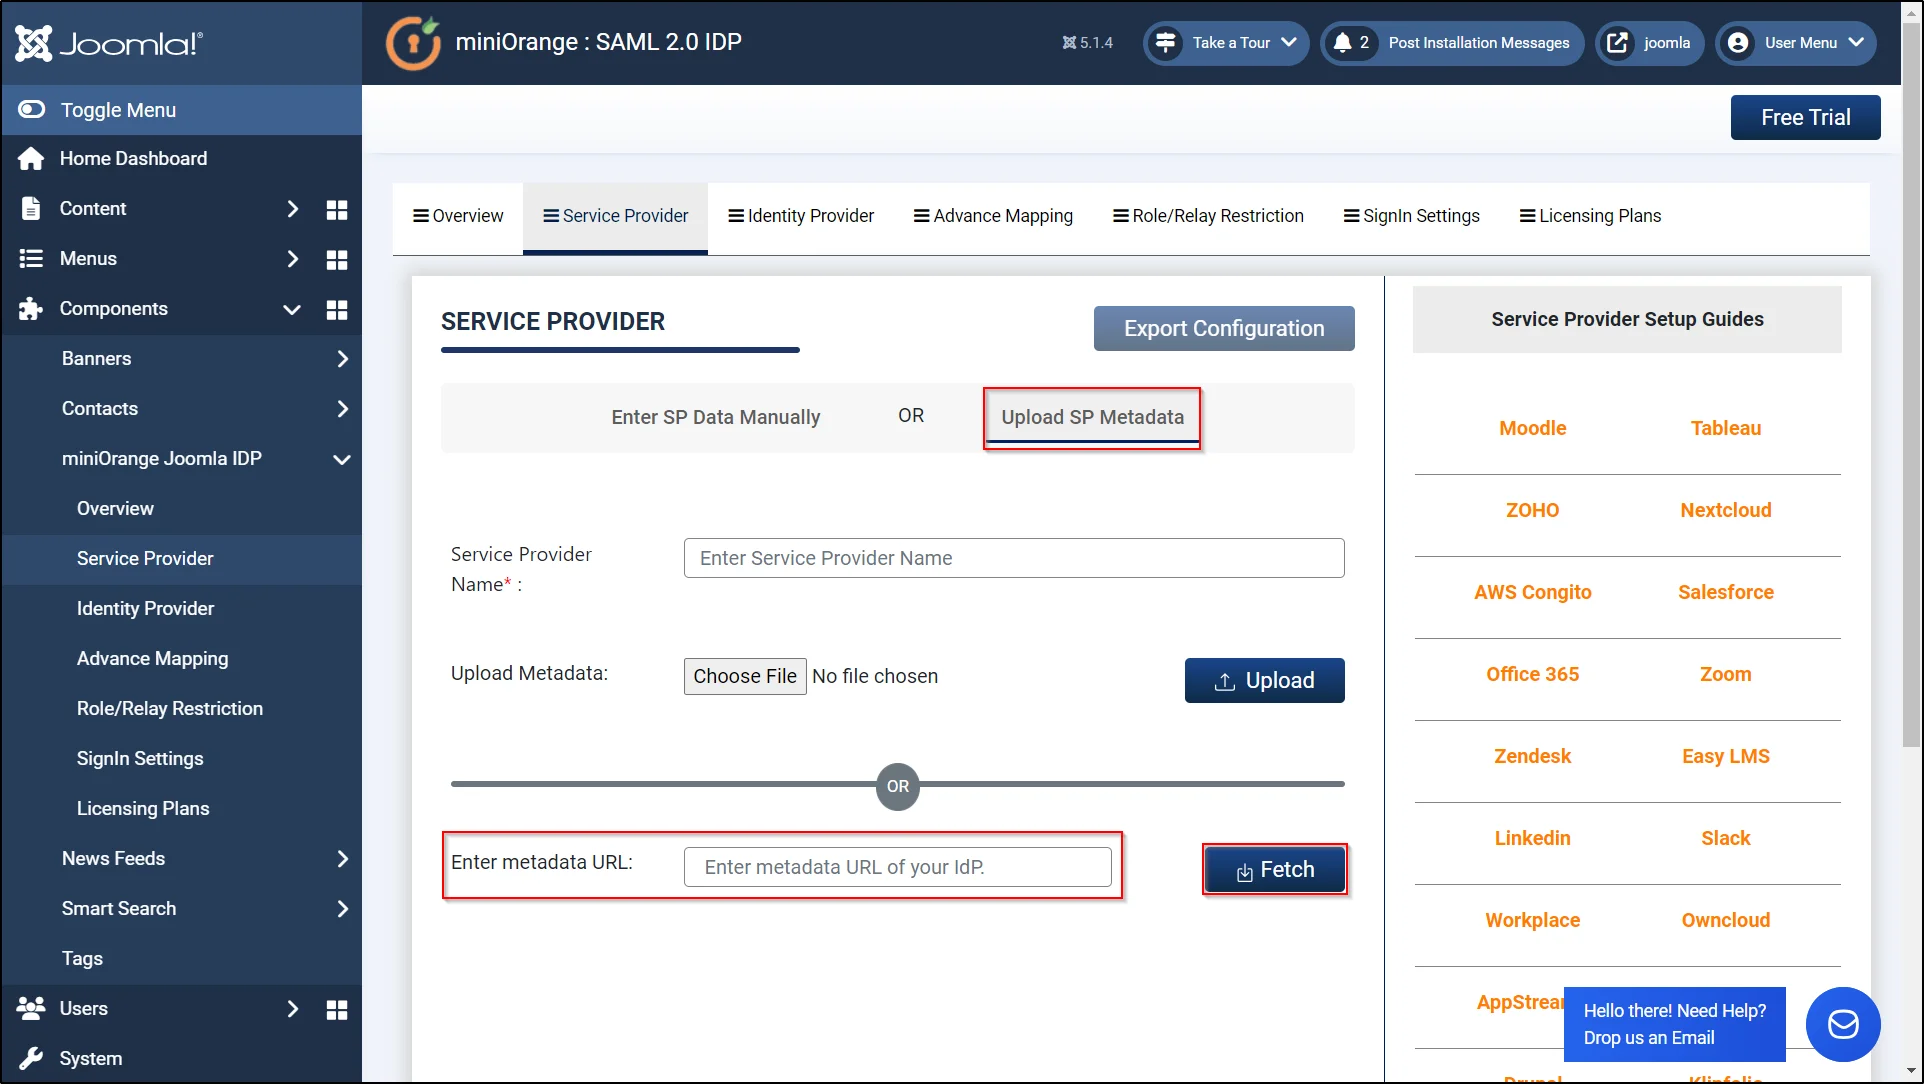Click Export Configuration button
The height and width of the screenshot is (1084, 1924).
(1224, 328)
